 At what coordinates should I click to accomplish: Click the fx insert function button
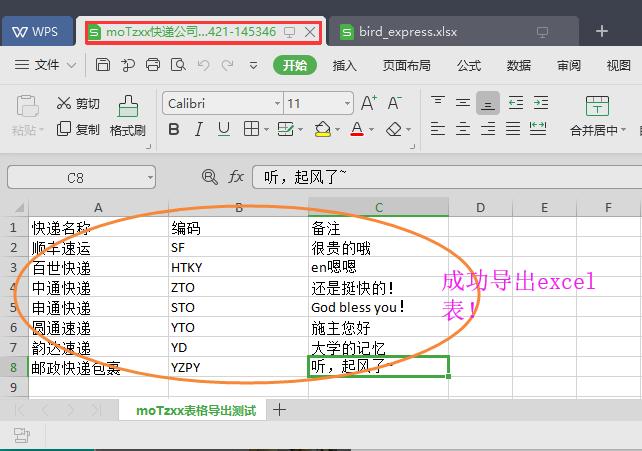pyautogui.click(x=236, y=177)
